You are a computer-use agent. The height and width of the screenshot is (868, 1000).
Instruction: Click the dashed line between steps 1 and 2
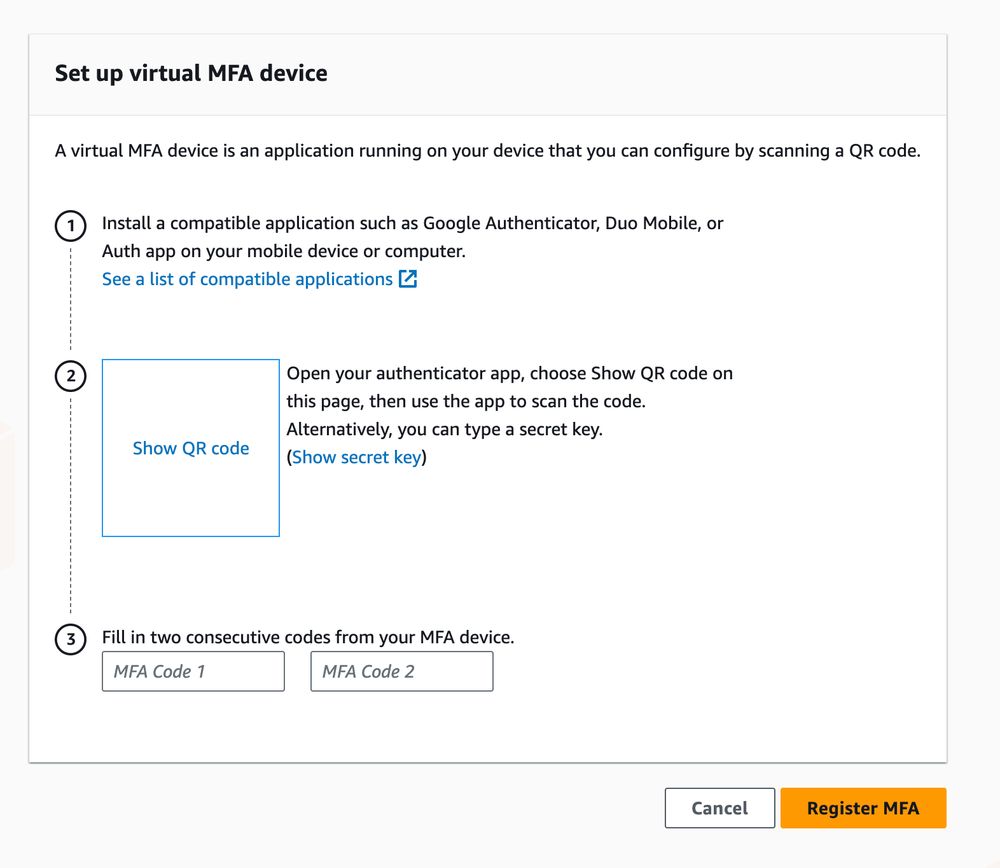pyautogui.click(x=70, y=300)
